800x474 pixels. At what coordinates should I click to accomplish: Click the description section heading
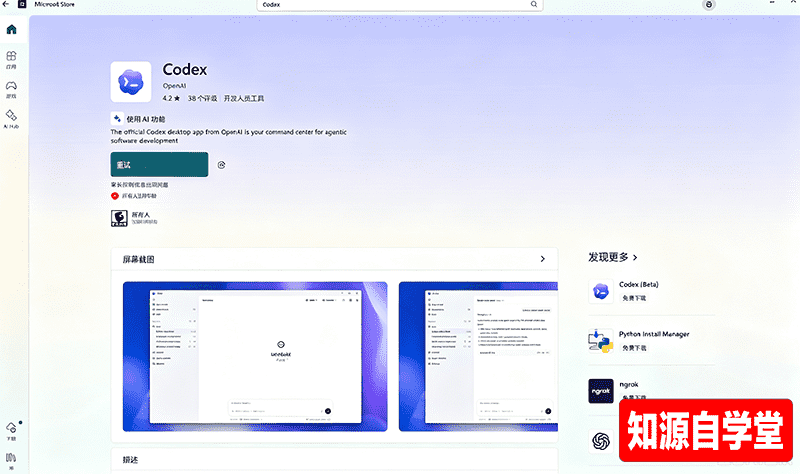click(x=130, y=460)
